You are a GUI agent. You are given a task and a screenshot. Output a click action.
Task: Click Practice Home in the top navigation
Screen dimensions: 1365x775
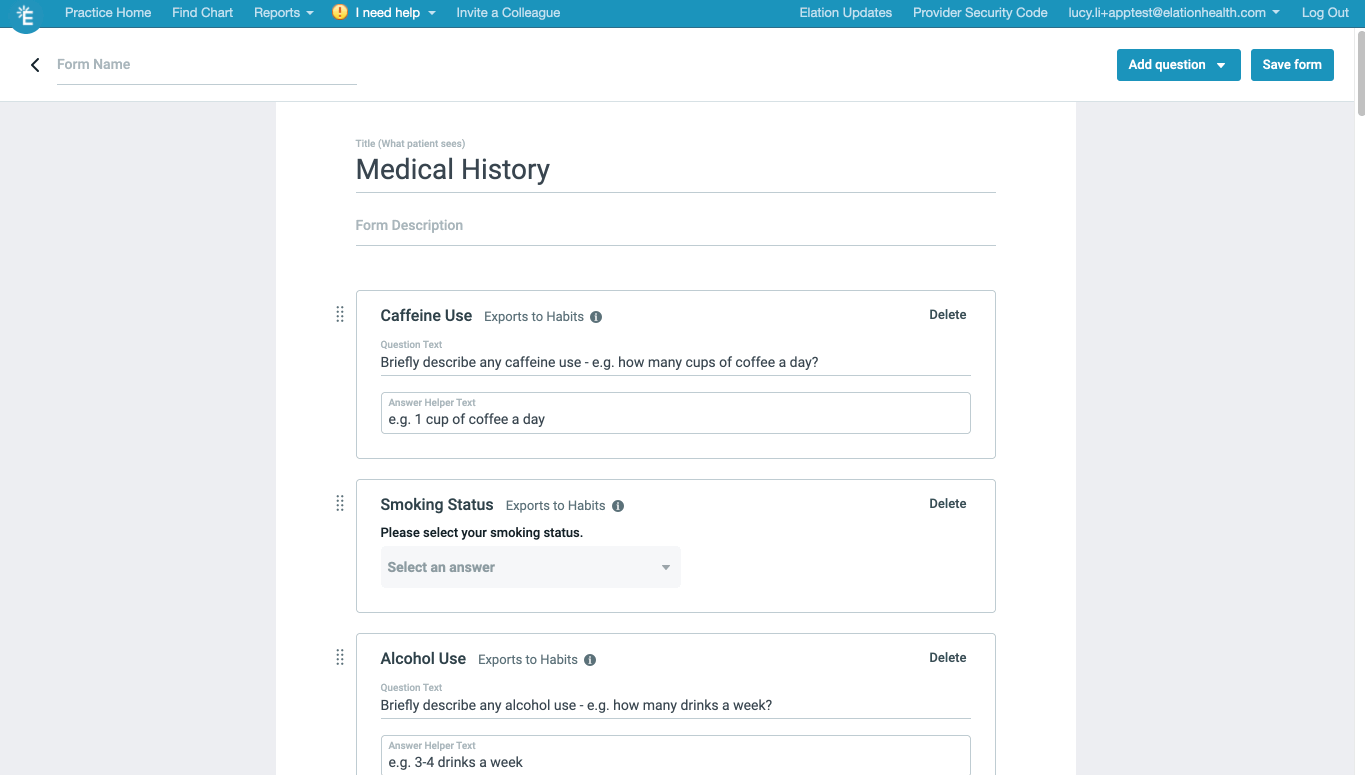[107, 12]
